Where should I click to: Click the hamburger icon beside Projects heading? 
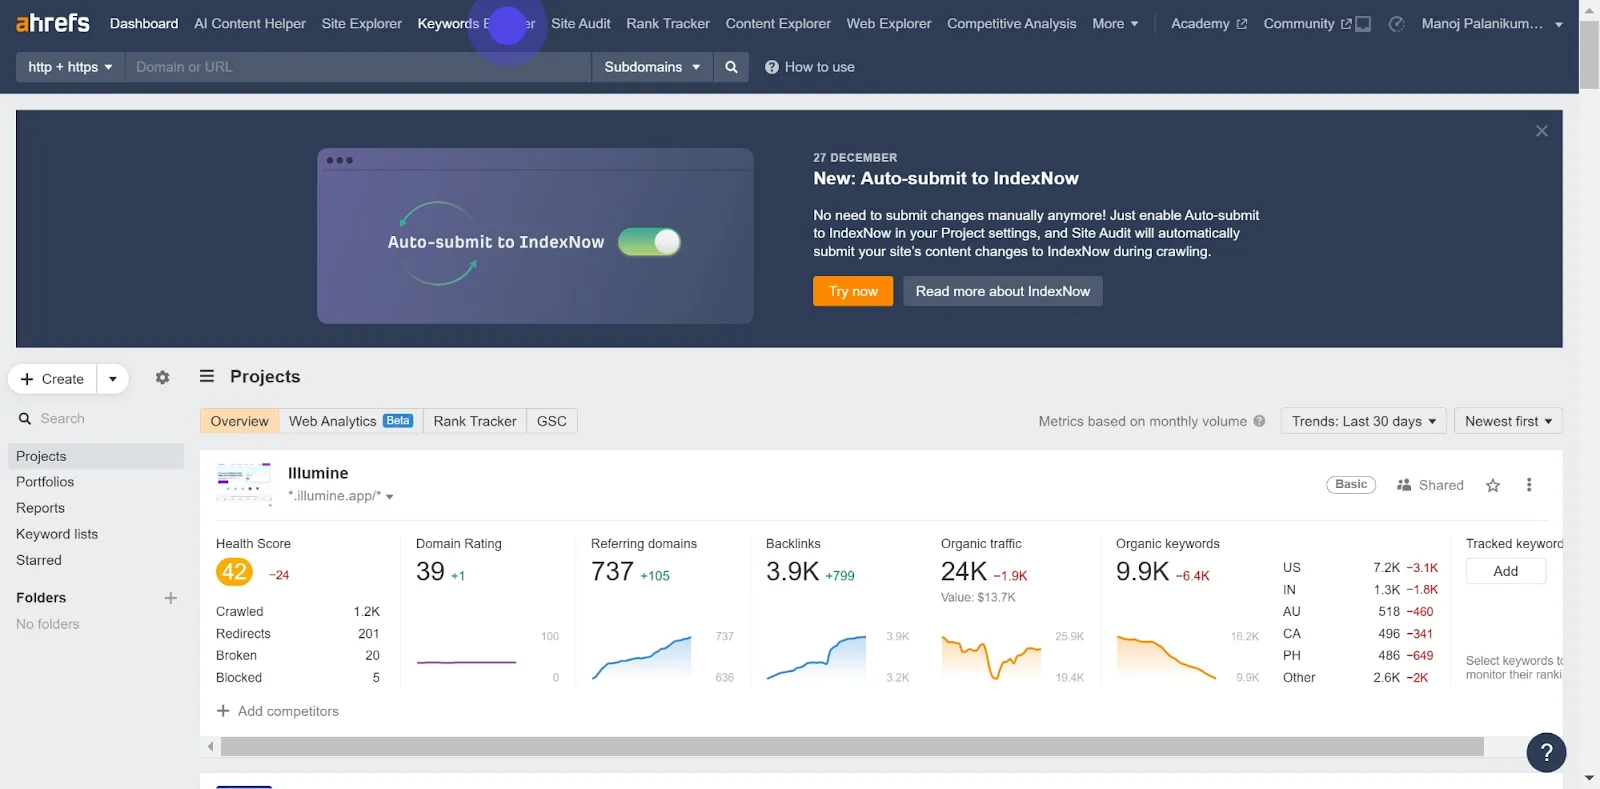click(x=207, y=376)
